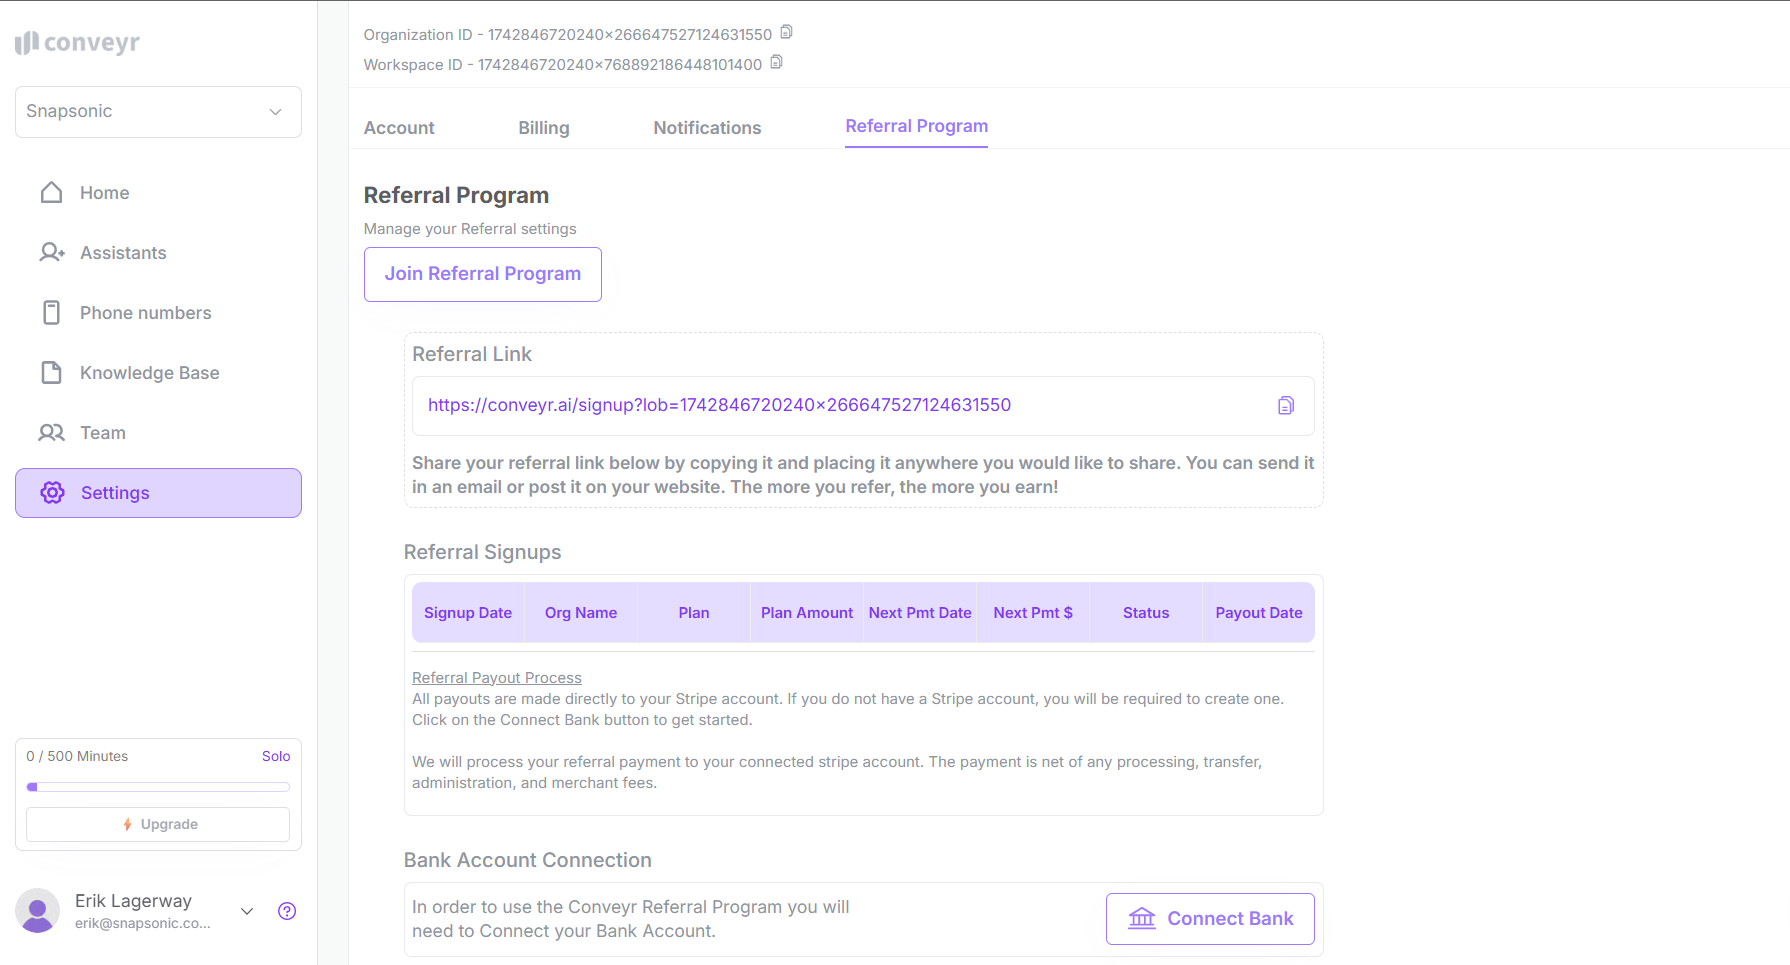Click Join Referral Program button
This screenshot has height=965, width=1790.
(483, 274)
